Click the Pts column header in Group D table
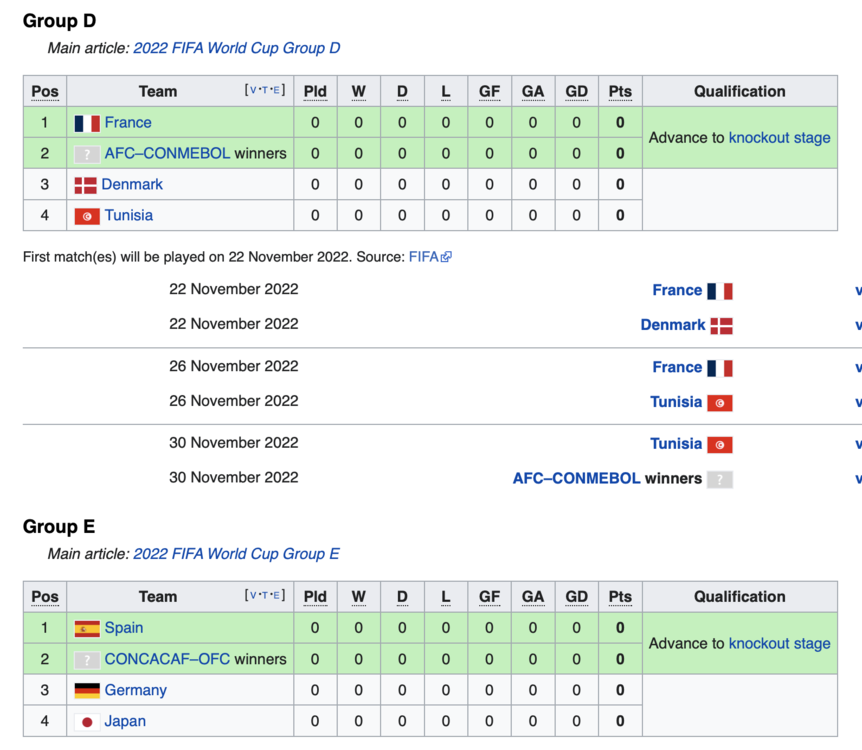Viewport: 862px width, 750px height. tap(620, 92)
